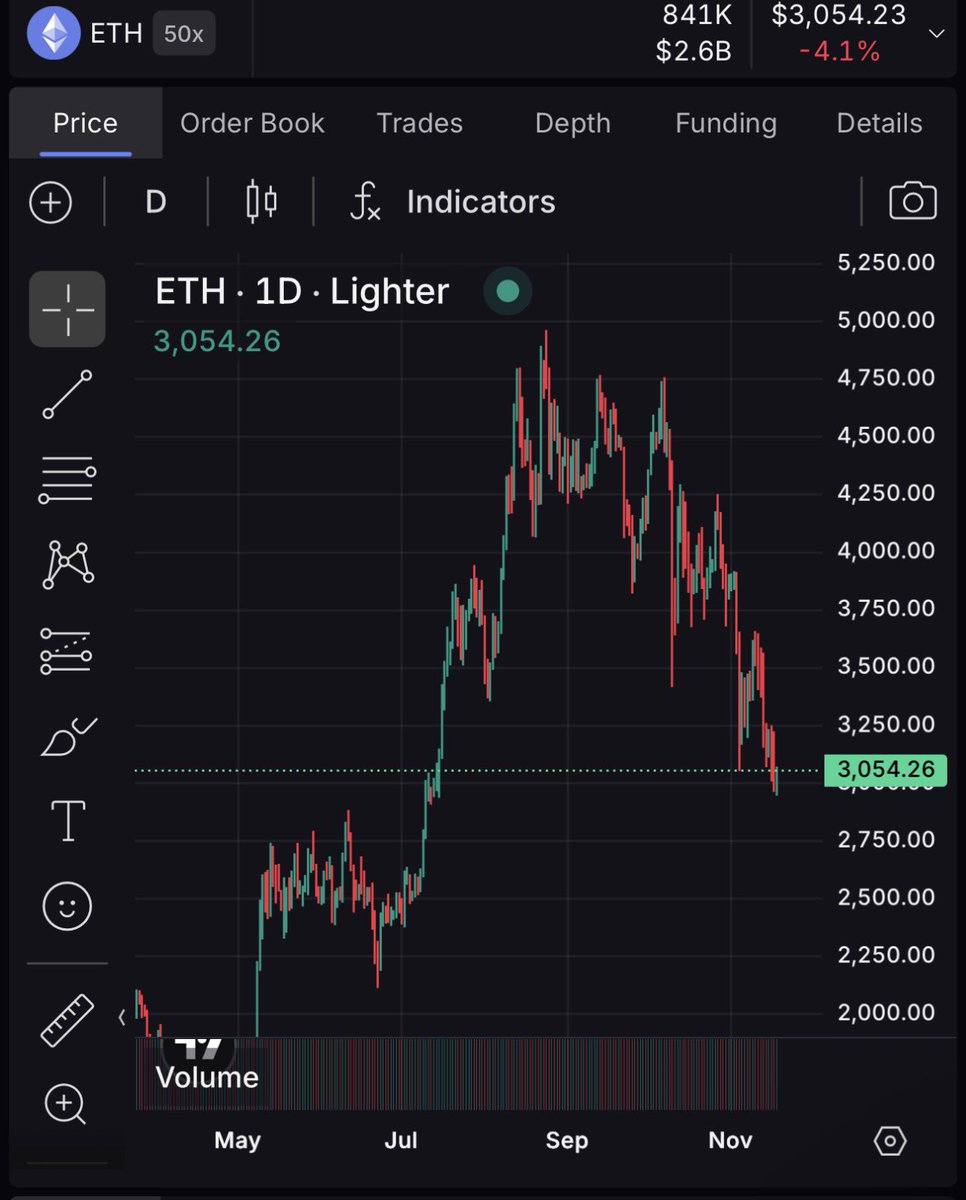Open the horizontal lines drawing tool
The width and height of the screenshot is (966, 1200).
[x=67, y=478]
